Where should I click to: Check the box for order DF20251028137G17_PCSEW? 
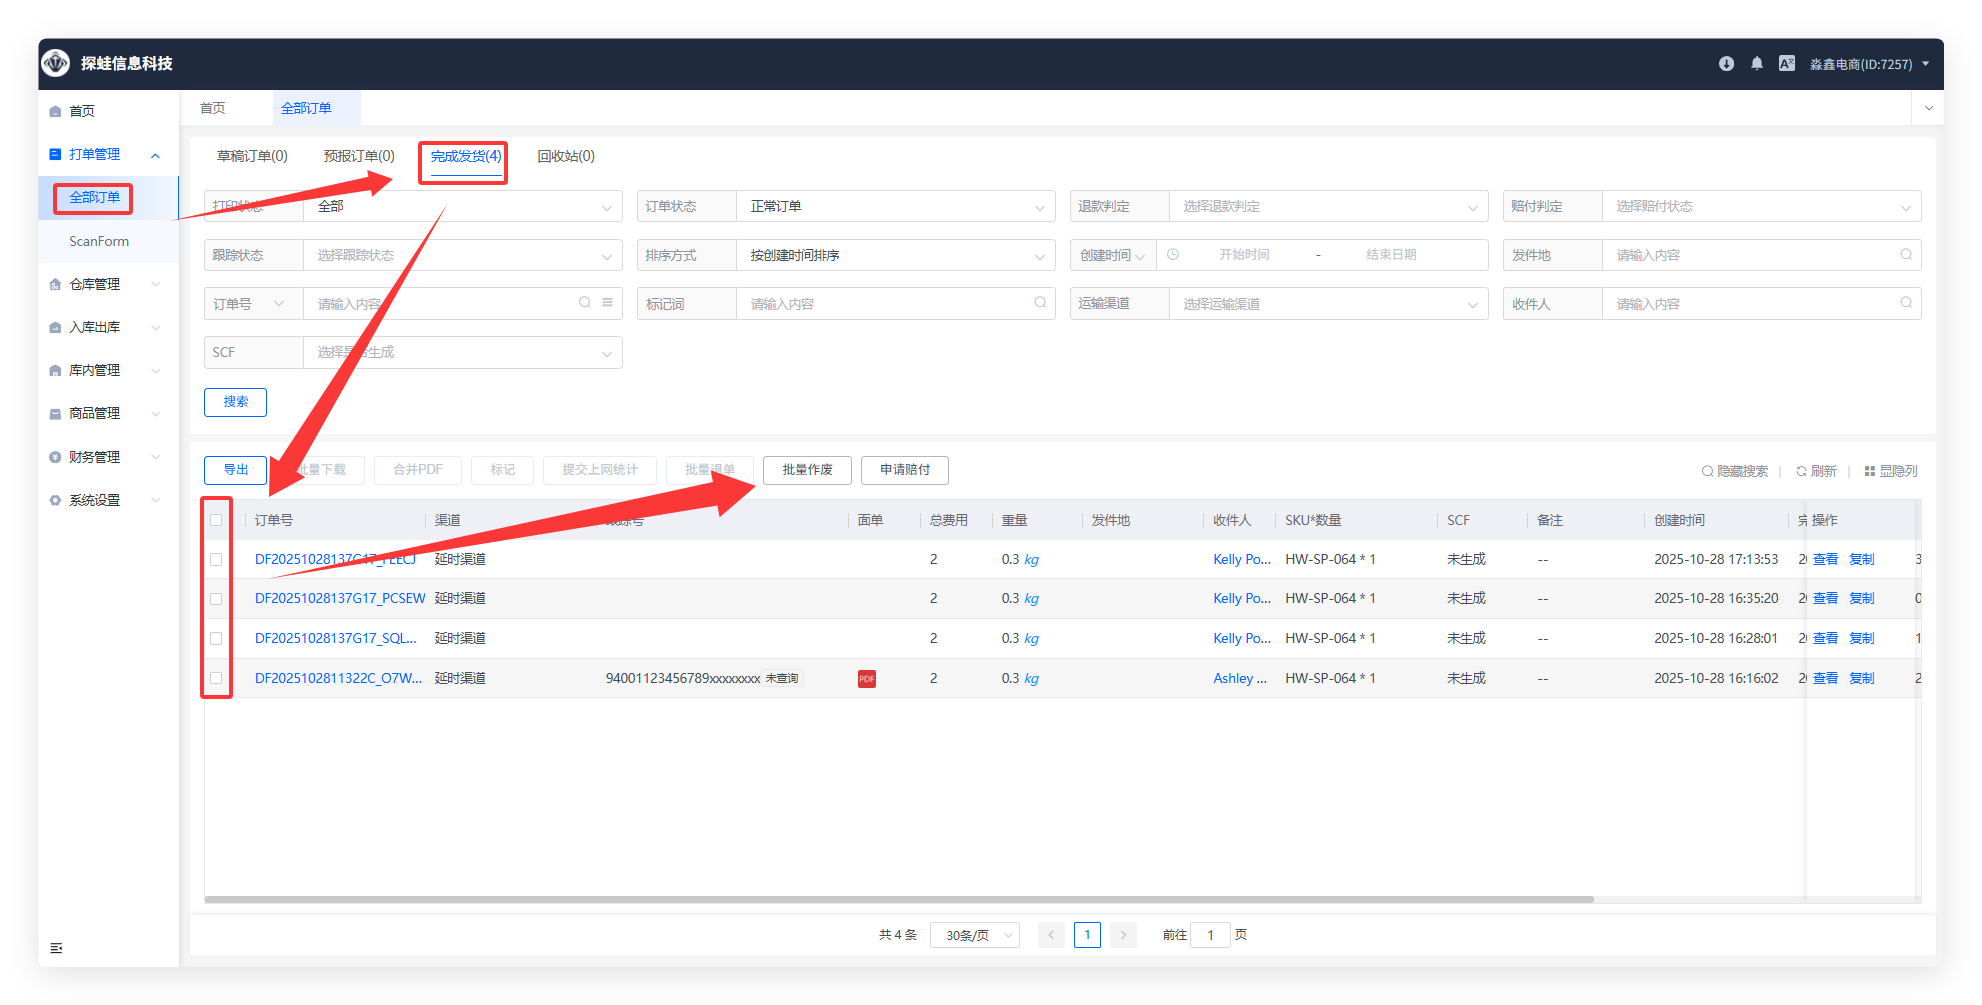click(216, 599)
